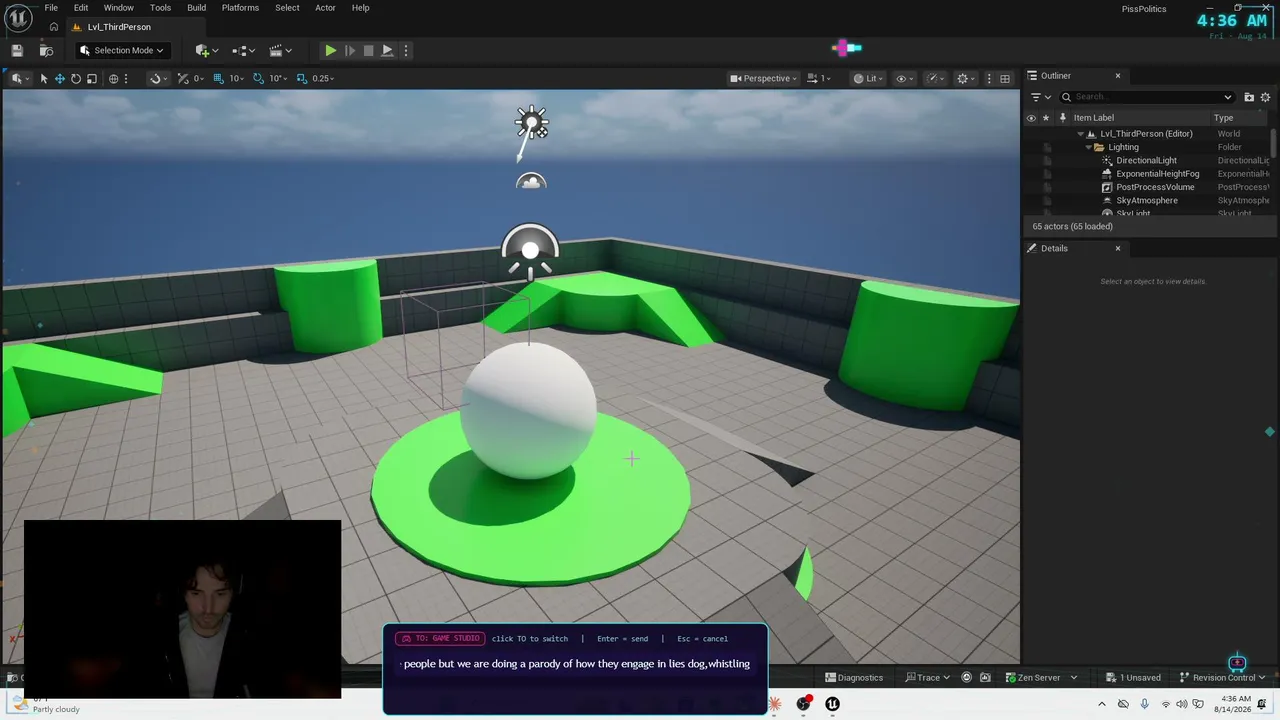Toggle scale snapping icon
The width and height of the screenshot is (1280, 720).
tap(301, 78)
